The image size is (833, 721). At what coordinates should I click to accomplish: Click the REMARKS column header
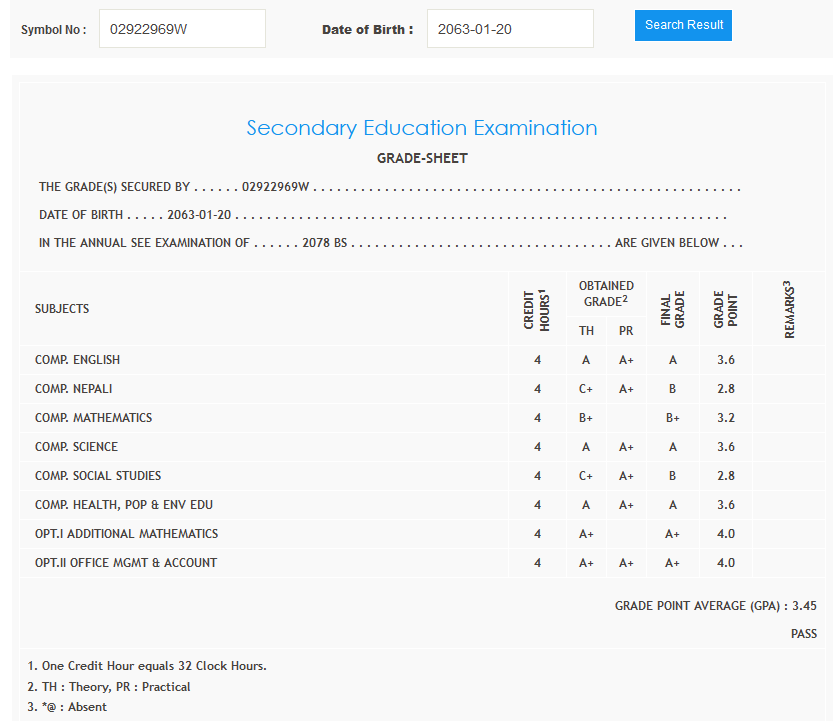pos(790,310)
